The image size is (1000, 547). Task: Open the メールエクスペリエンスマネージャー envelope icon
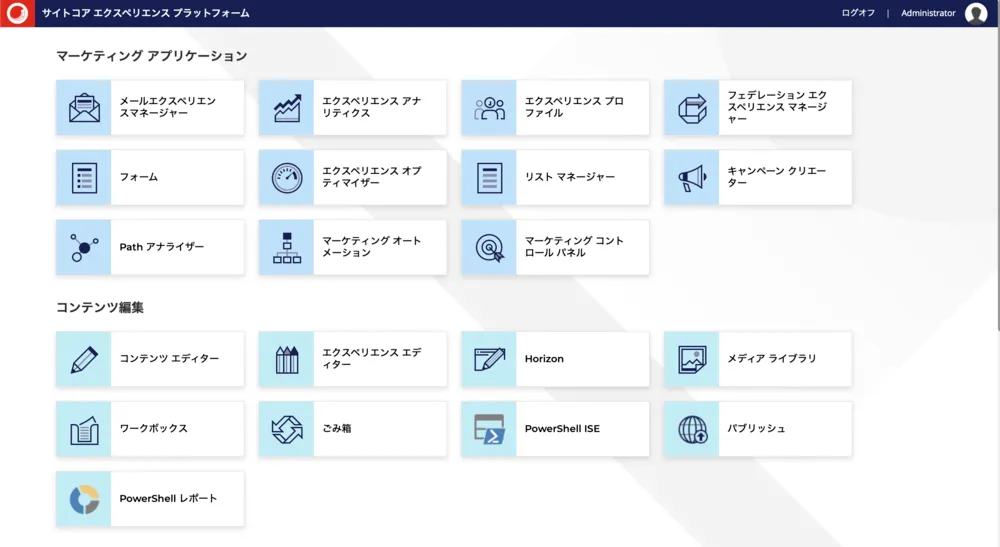tap(84, 108)
